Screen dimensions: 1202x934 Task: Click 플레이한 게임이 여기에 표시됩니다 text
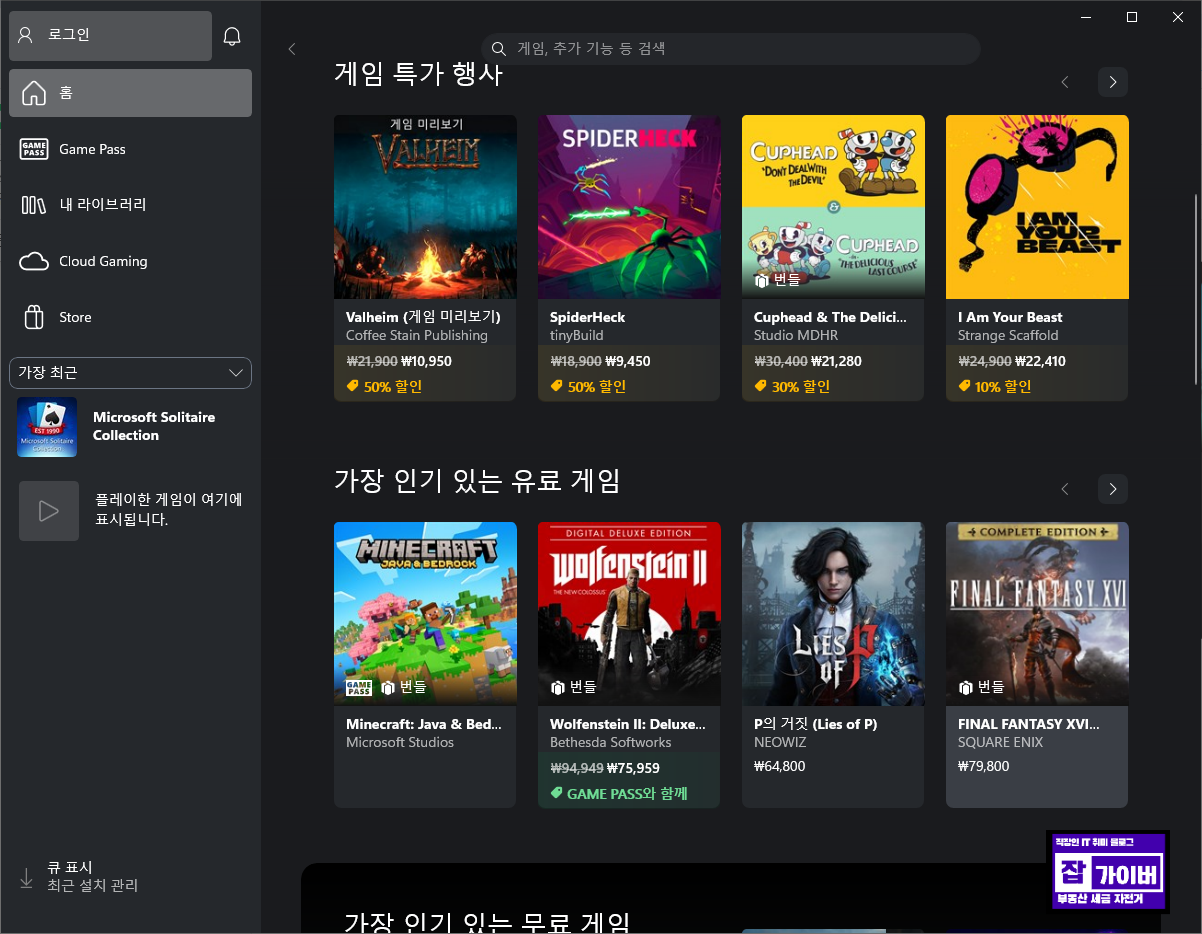coord(169,510)
